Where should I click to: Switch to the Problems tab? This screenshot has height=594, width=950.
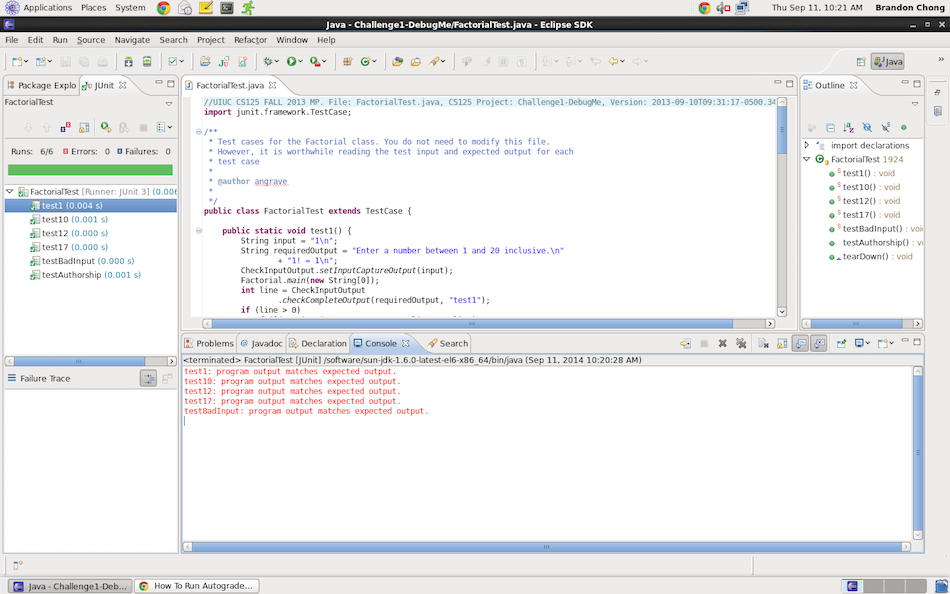coord(208,343)
